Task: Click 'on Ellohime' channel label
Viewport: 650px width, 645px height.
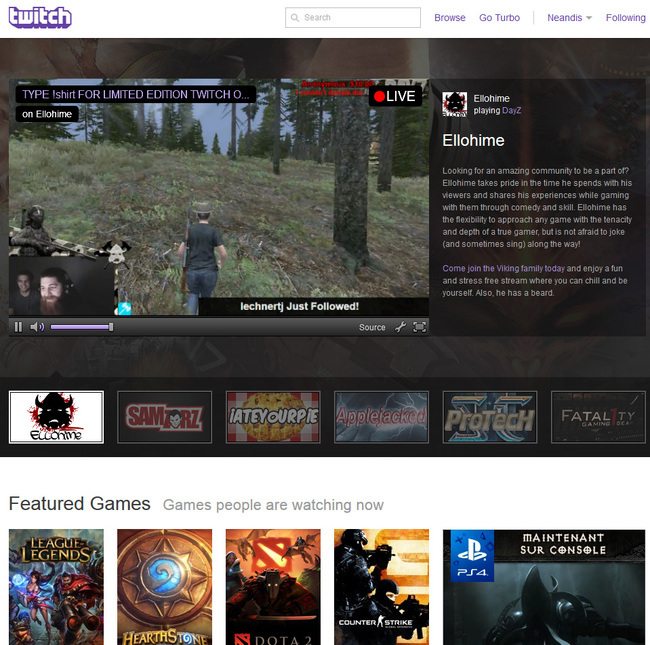Action: pos(47,114)
